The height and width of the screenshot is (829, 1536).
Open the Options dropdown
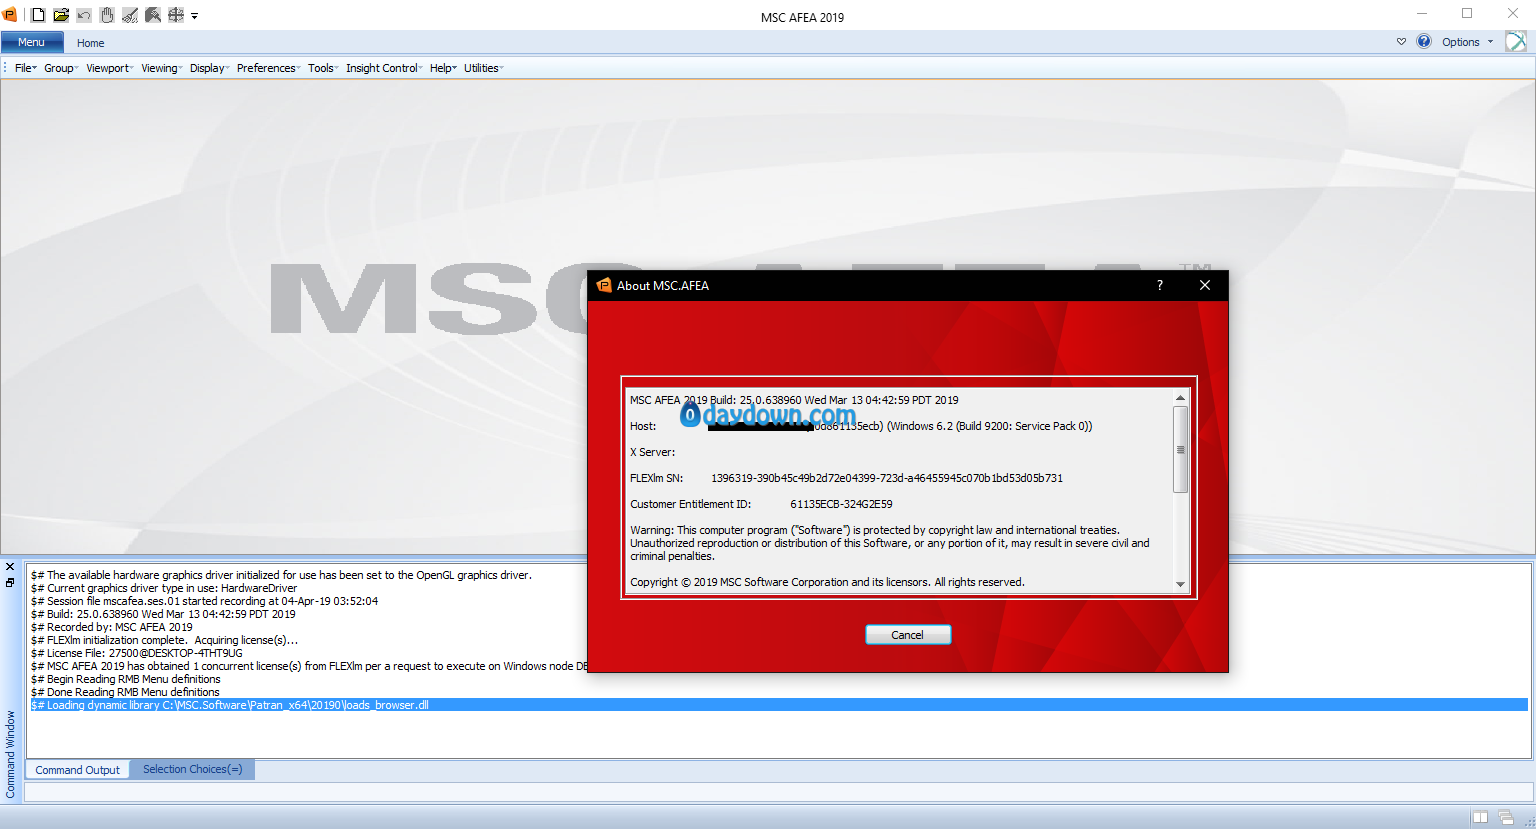(1467, 42)
